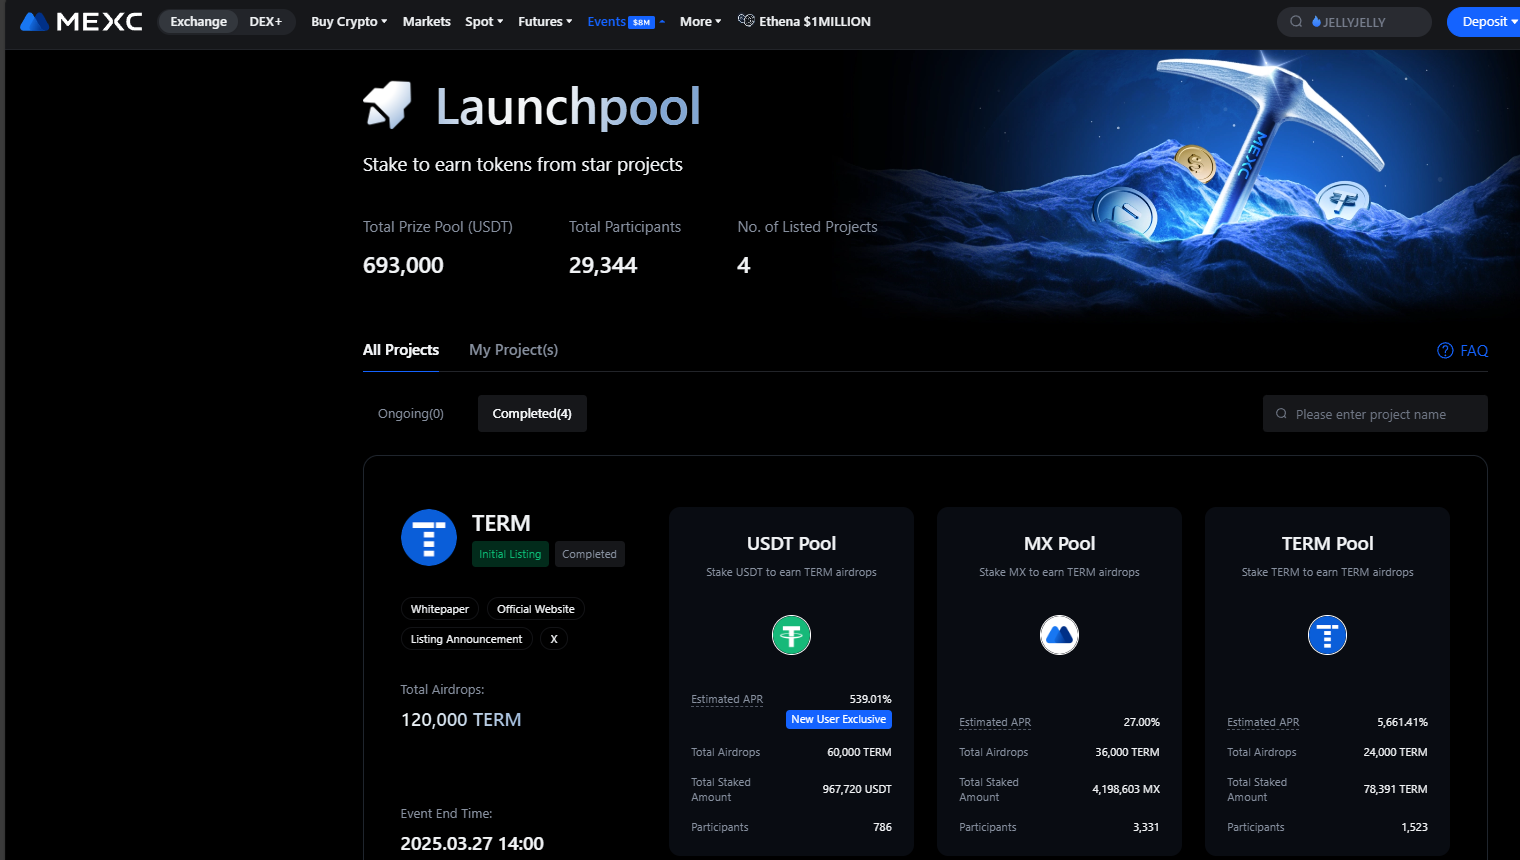
Task: Expand the More menu
Action: click(700, 22)
